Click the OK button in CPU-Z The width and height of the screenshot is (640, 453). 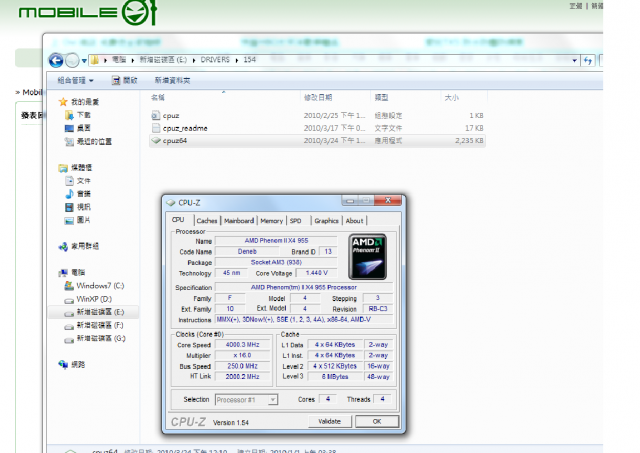377,422
